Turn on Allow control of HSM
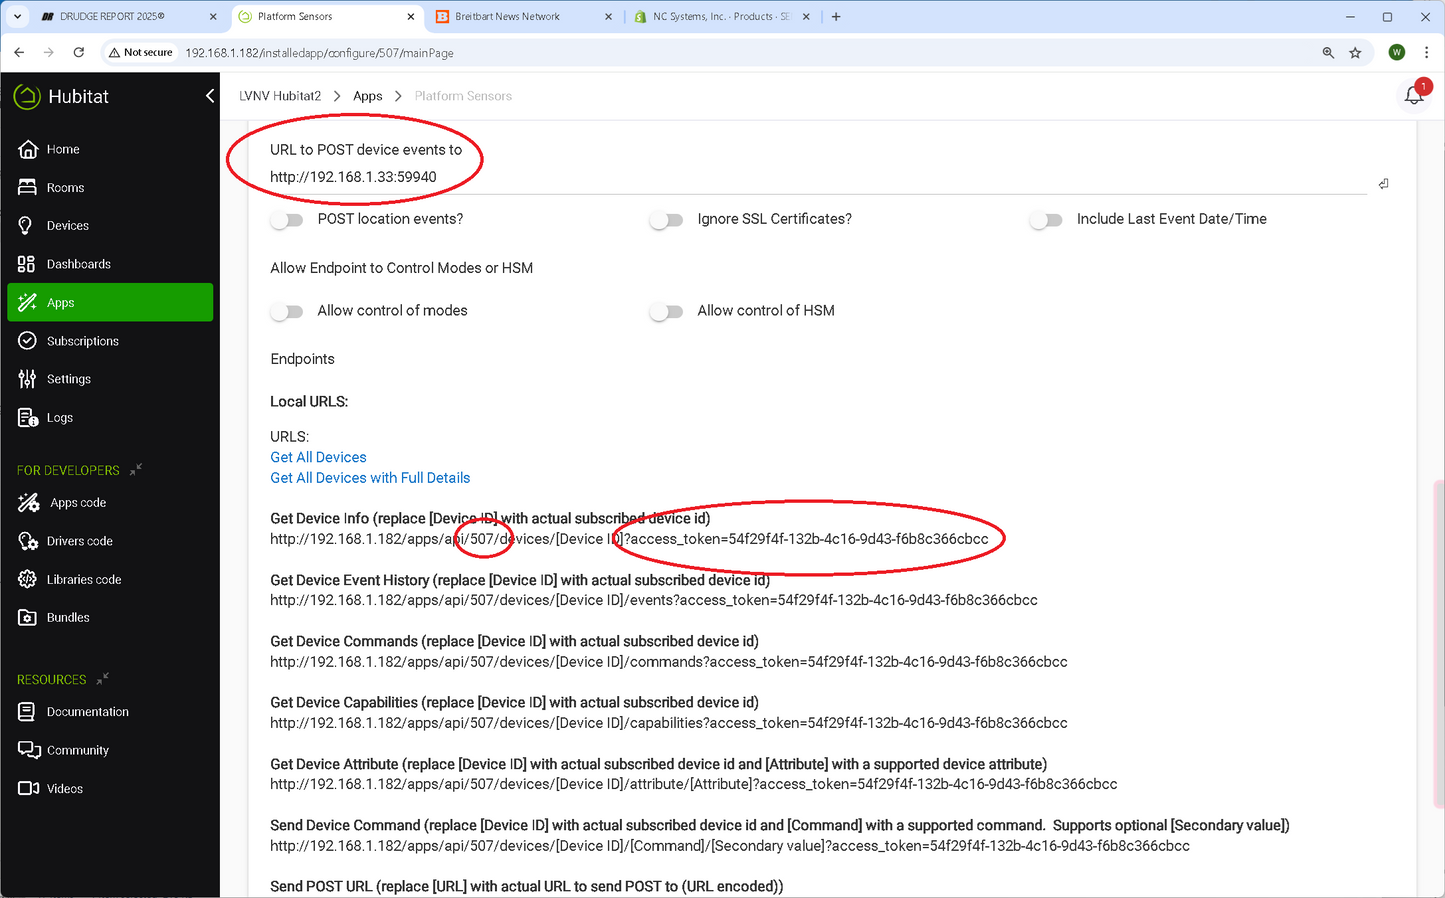The height and width of the screenshot is (898, 1445). point(666,312)
